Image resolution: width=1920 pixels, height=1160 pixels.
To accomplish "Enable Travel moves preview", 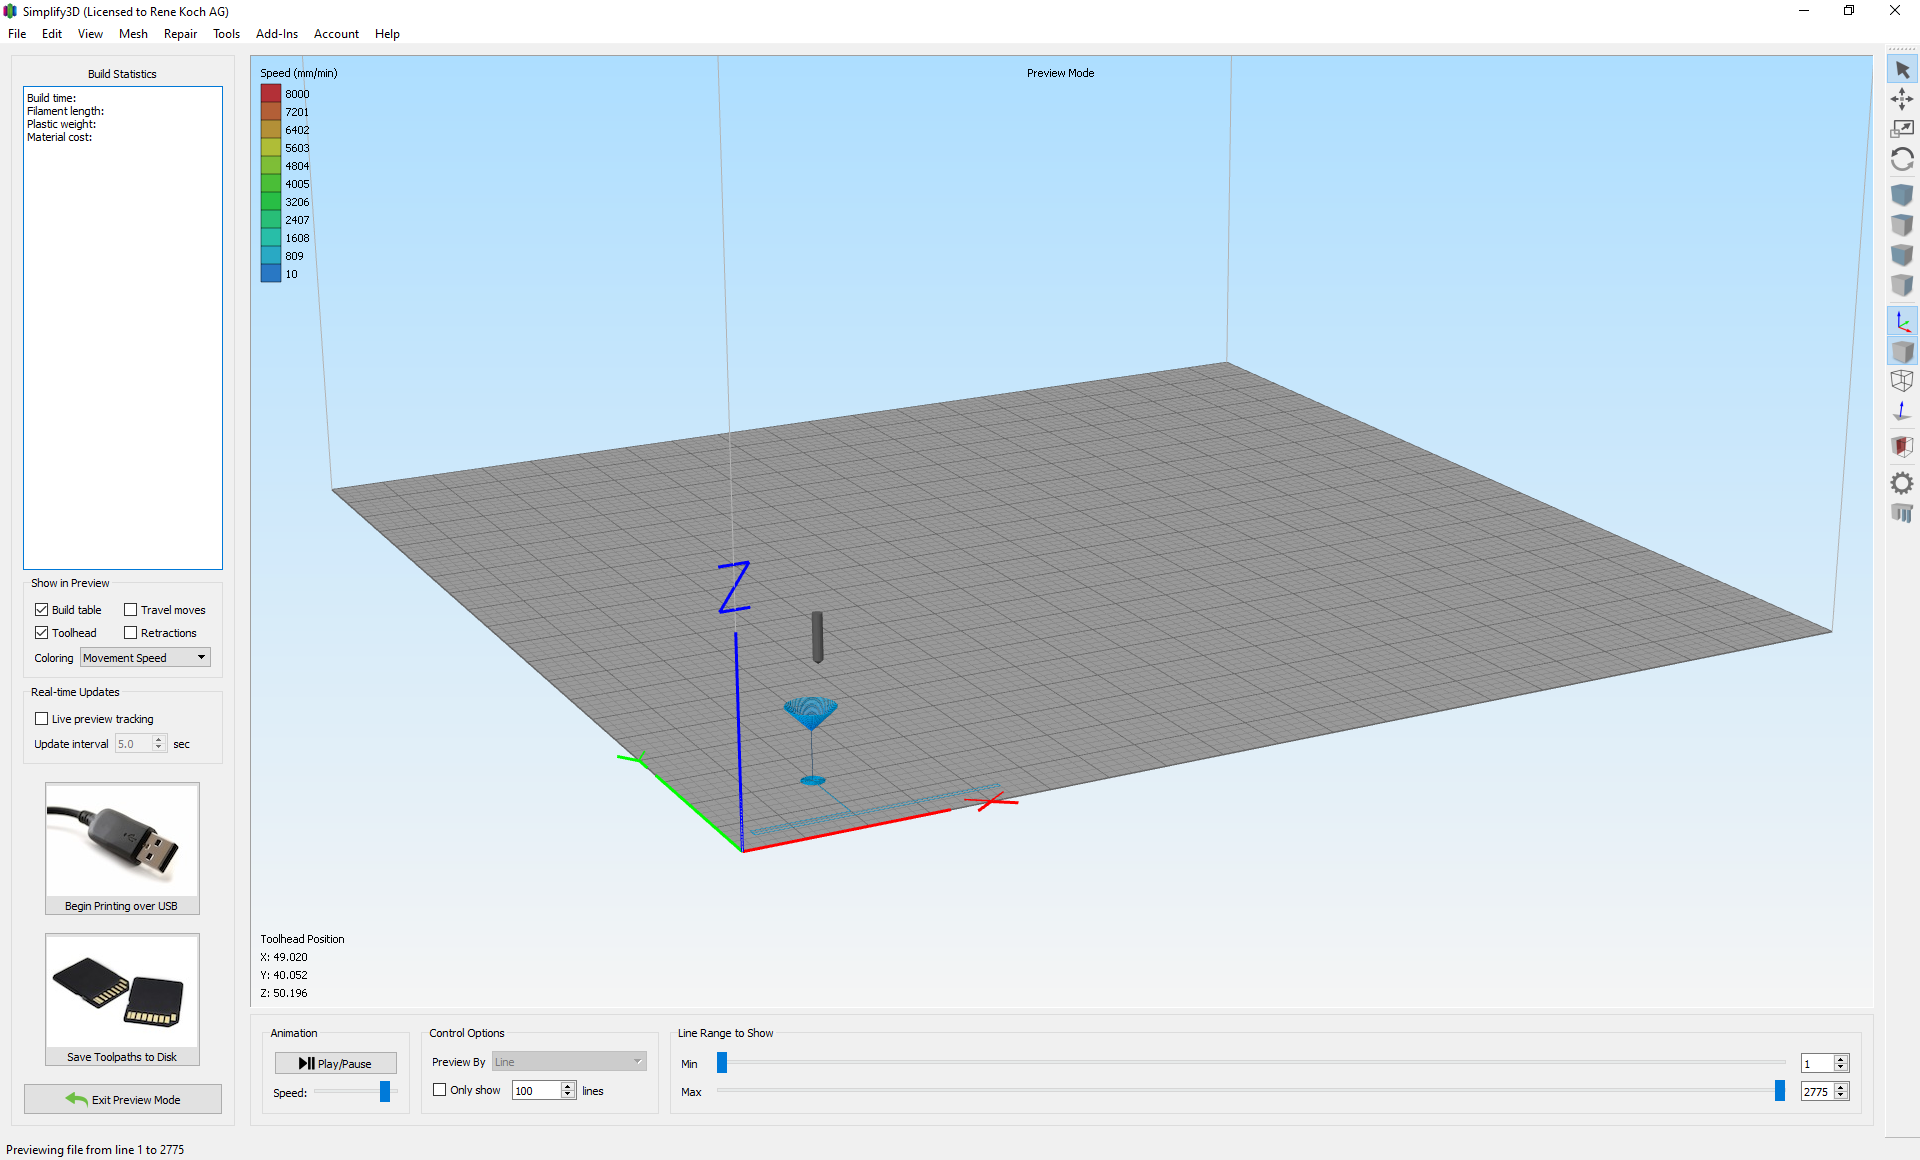I will coord(131,609).
